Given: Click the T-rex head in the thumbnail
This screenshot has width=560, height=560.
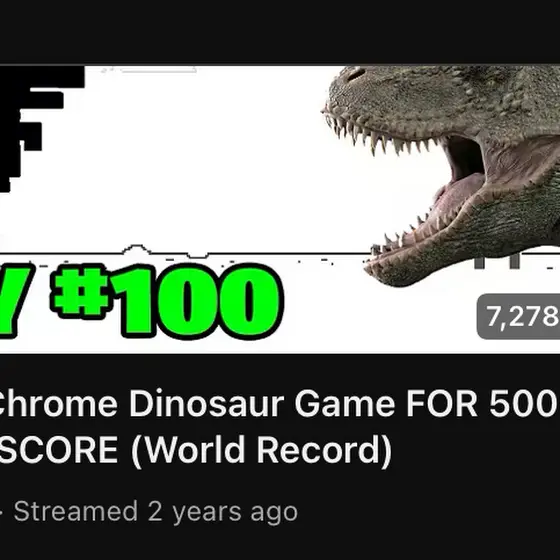Looking at the screenshot, I should click(441, 175).
